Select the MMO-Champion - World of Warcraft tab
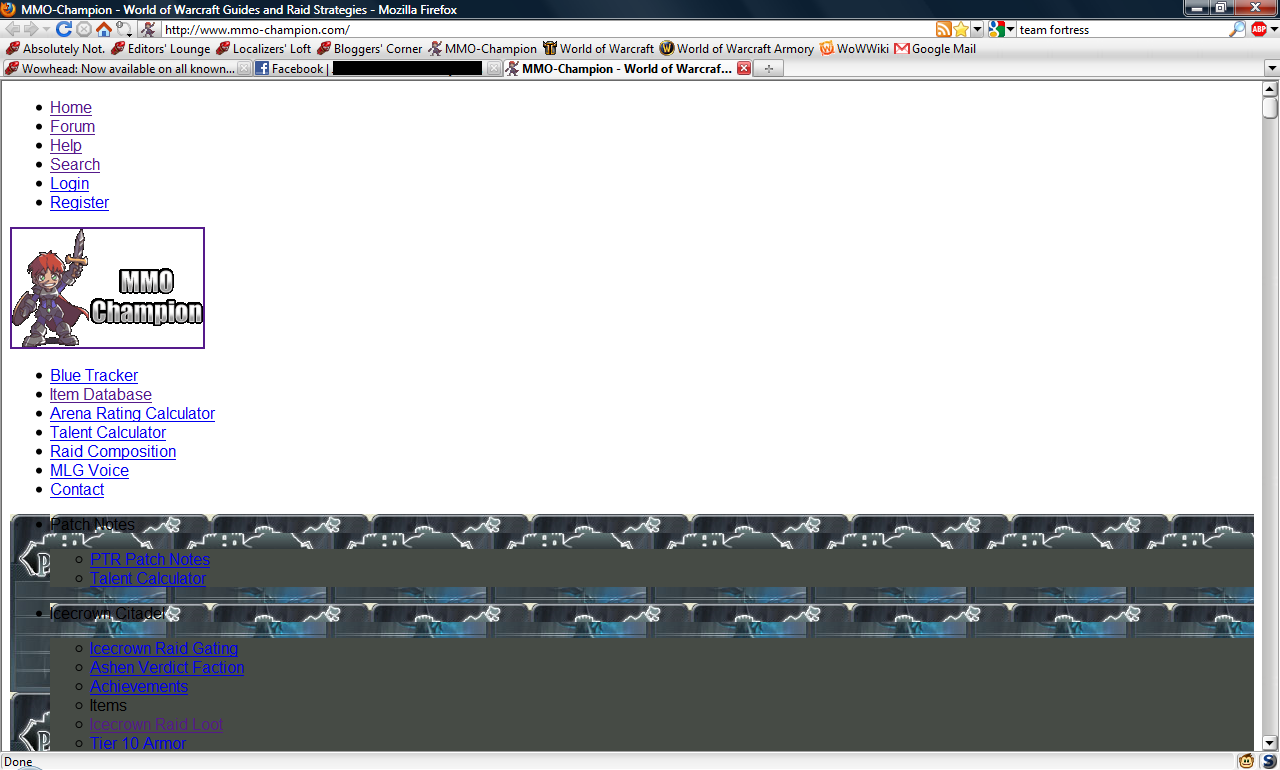This screenshot has width=1280, height=770. [x=628, y=69]
